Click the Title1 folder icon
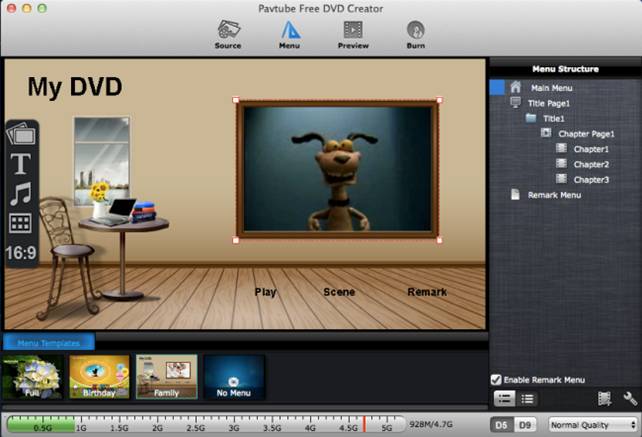This screenshot has width=642, height=437. (531, 118)
